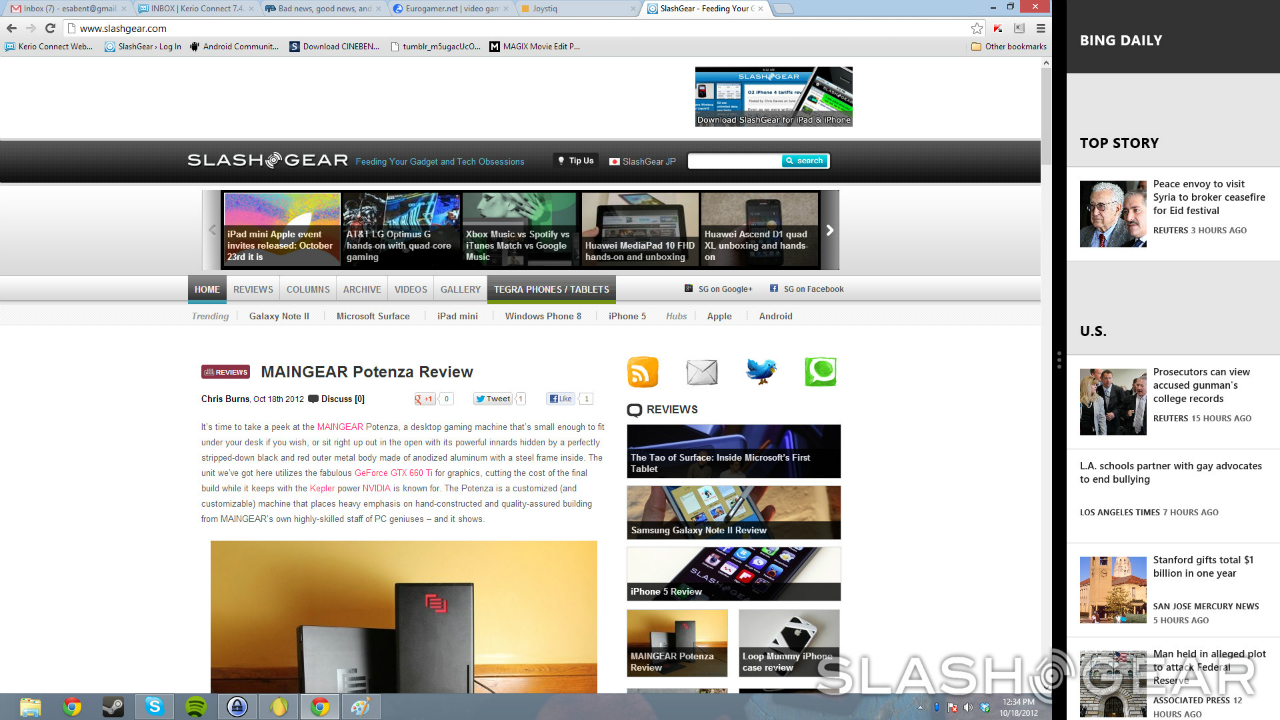Click the SlashGear search input field
The height and width of the screenshot is (720, 1280).
coord(734,161)
